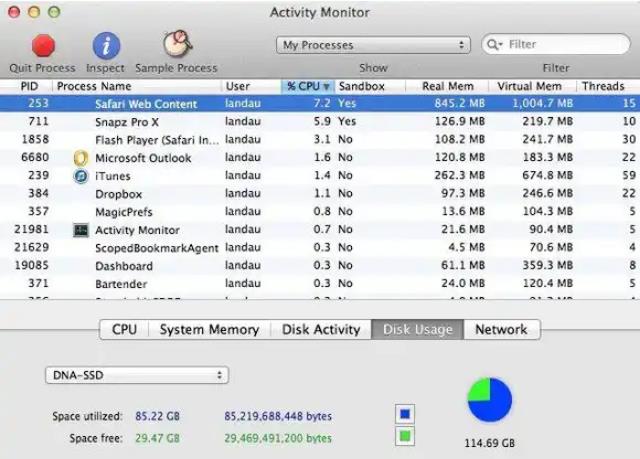
Task: Select the ScopedBookmarkAgent process row
Action: click(x=320, y=248)
